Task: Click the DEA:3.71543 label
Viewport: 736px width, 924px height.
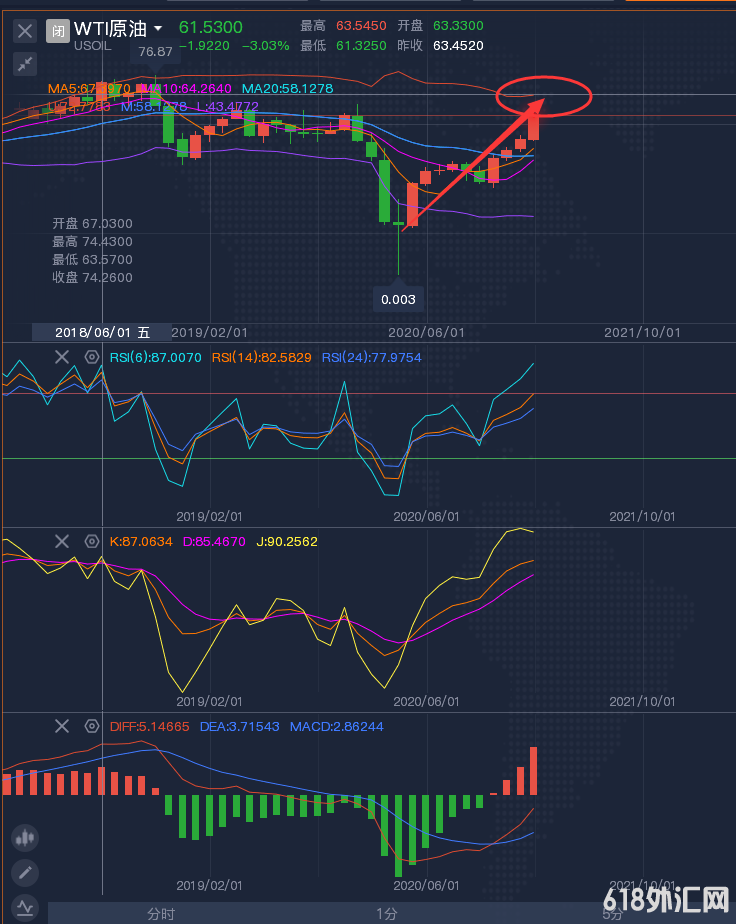Action: (x=239, y=727)
